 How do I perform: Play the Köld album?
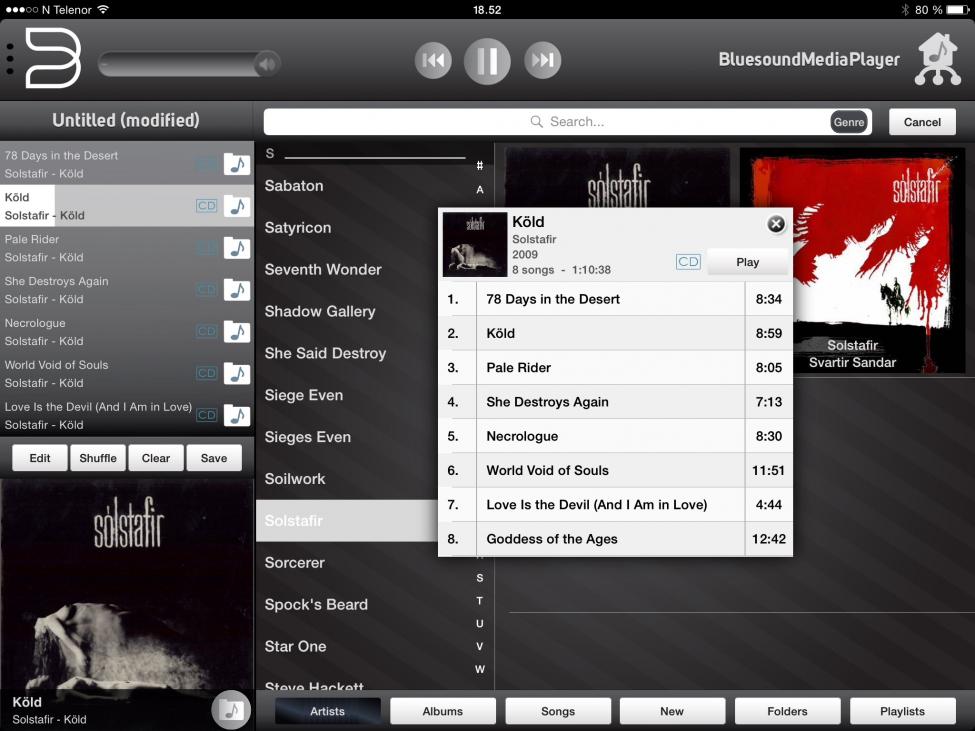(747, 262)
